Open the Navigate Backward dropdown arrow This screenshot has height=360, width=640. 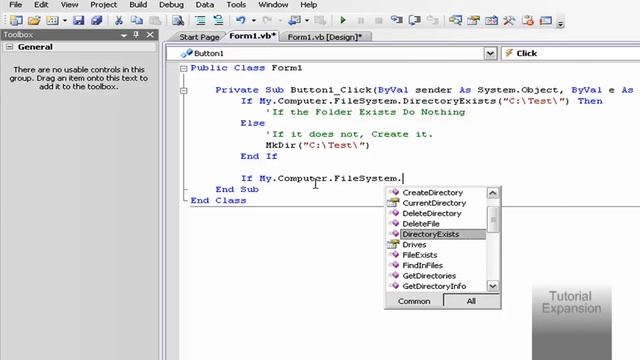[x=307, y=20]
